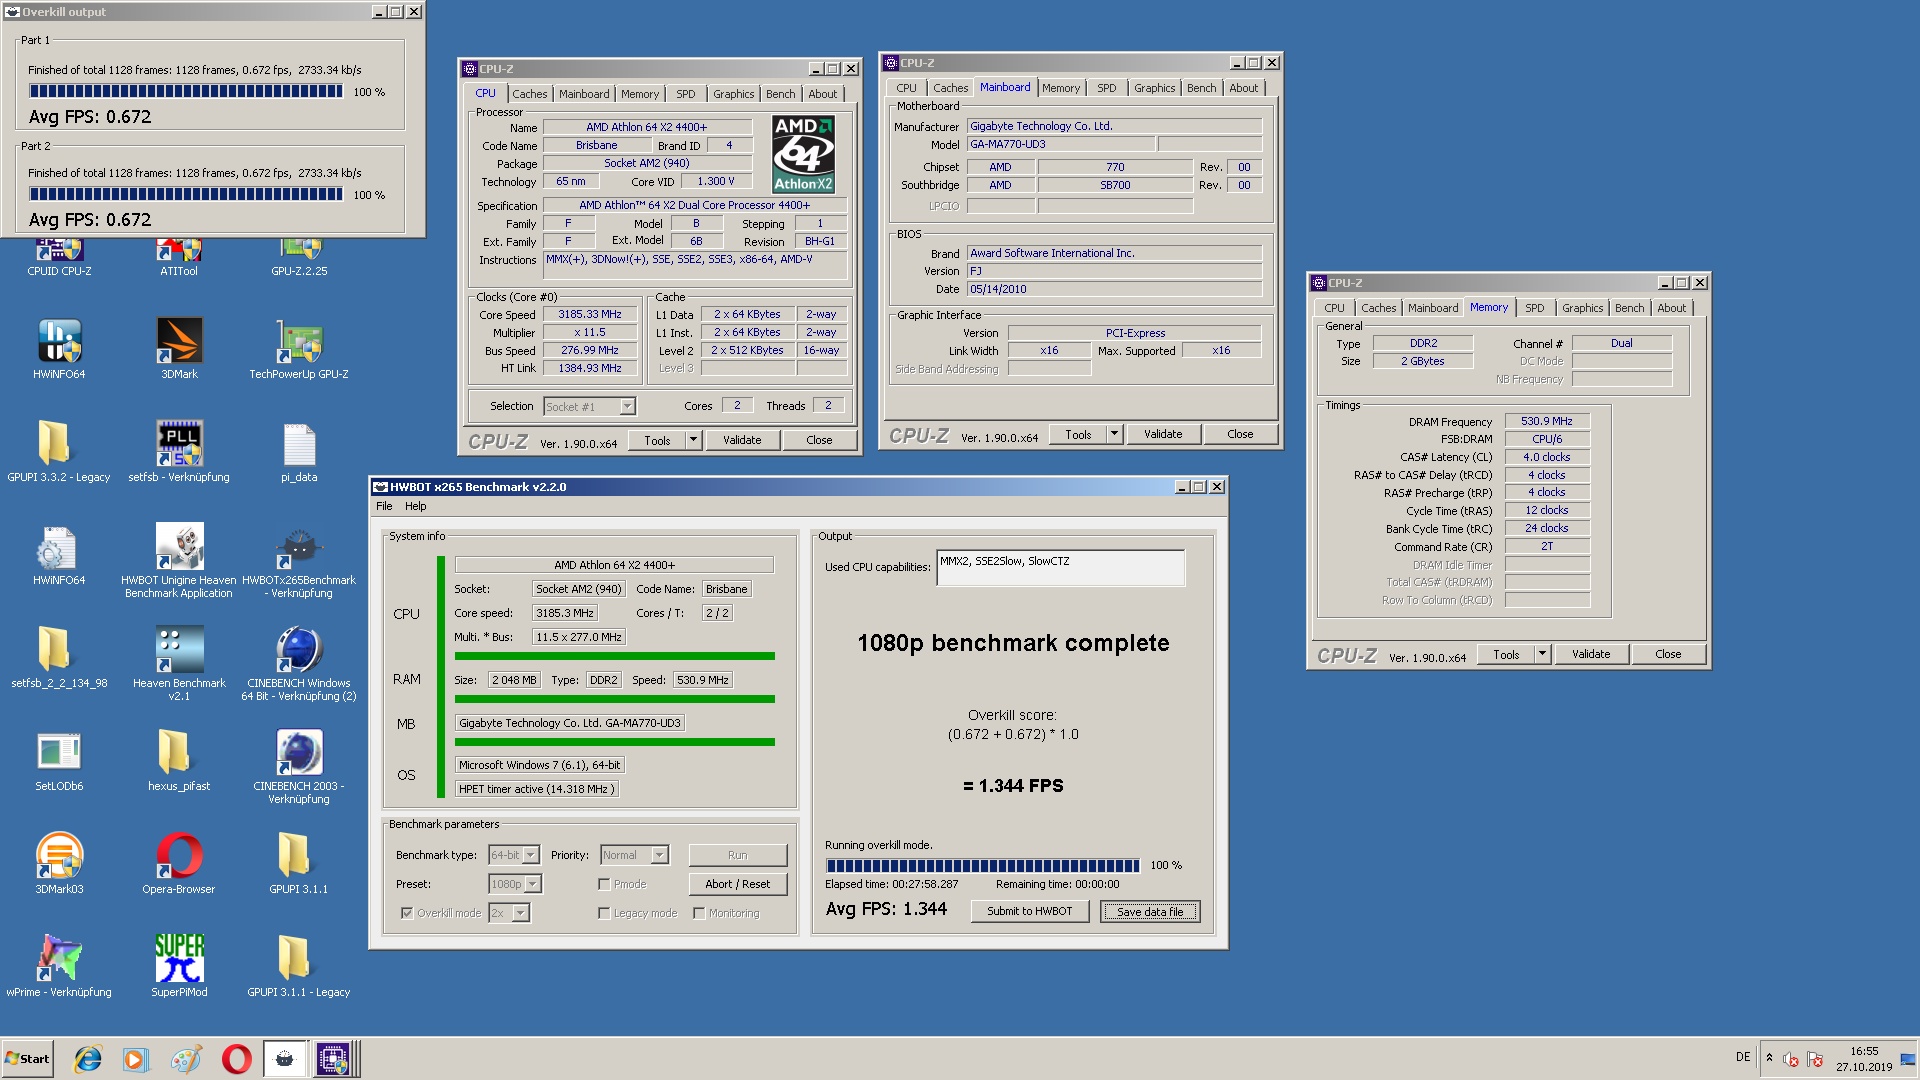Launch the 3DMark desktop icon
The image size is (1920, 1080).
[179, 350]
